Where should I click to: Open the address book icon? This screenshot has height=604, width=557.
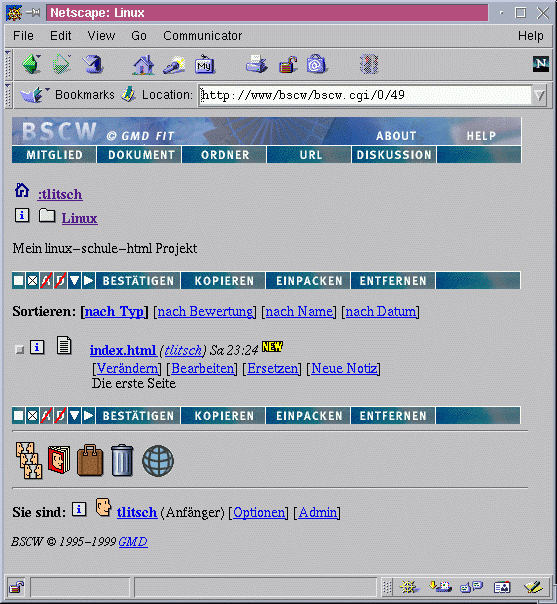(x=59, y=460)
